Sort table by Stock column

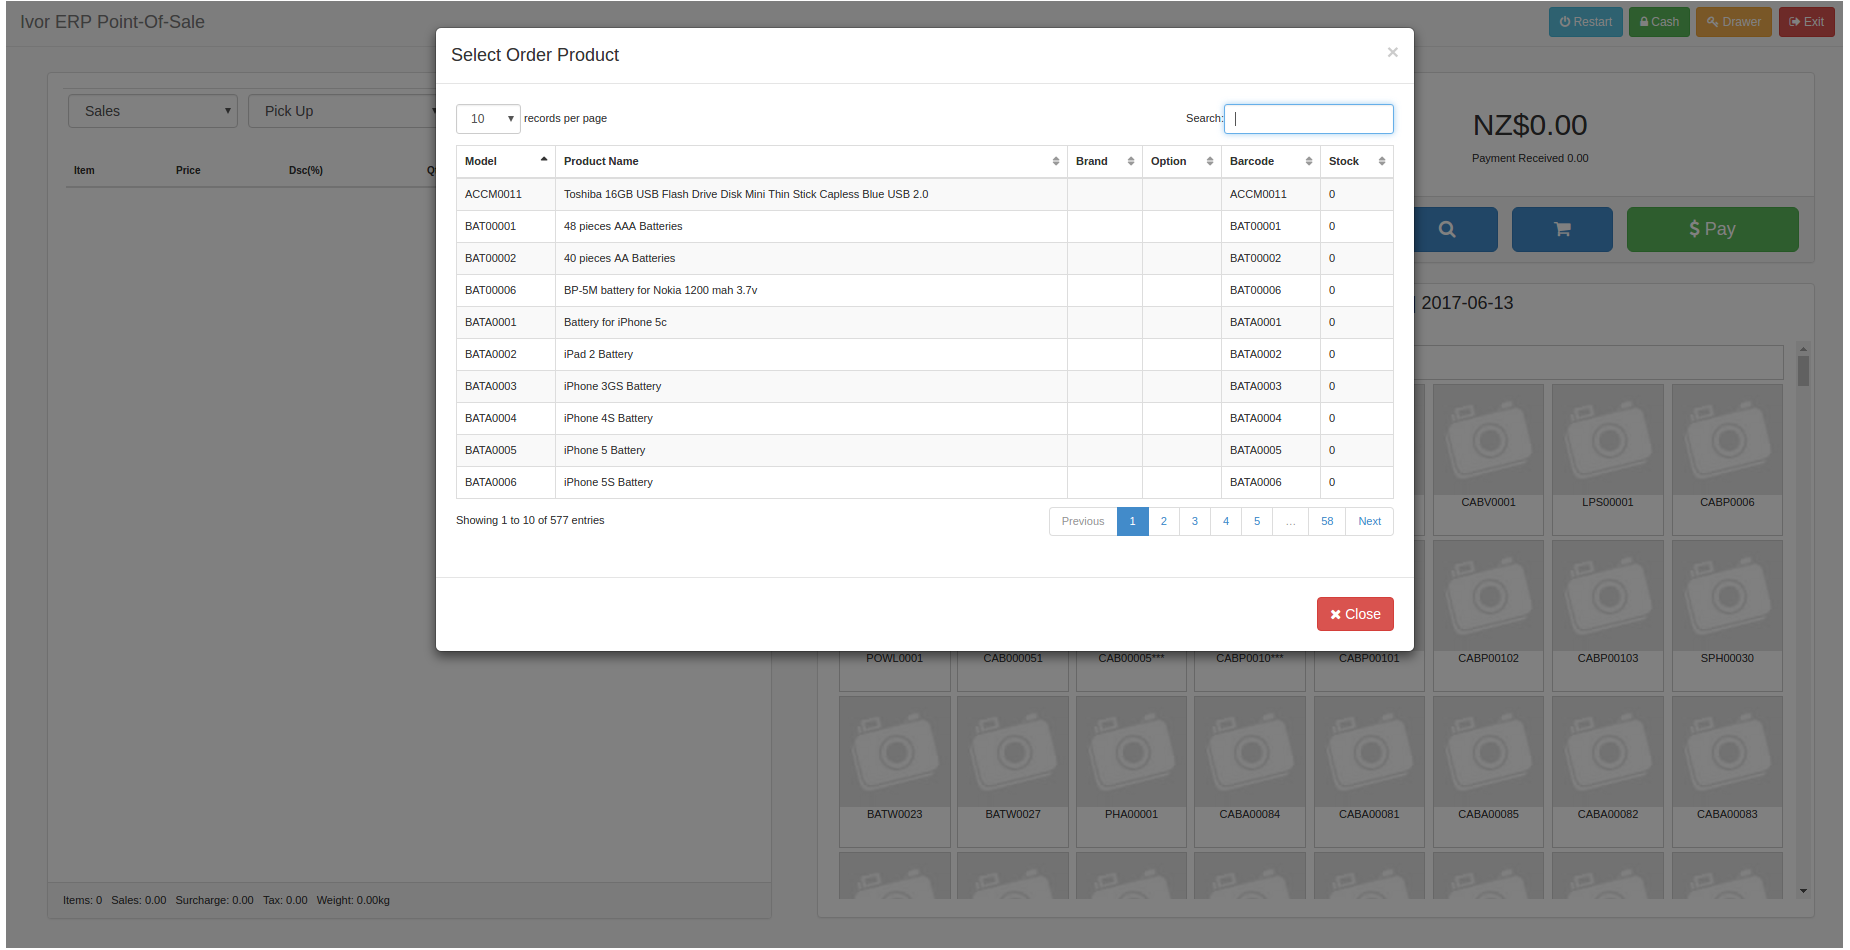click(1356, 161)
